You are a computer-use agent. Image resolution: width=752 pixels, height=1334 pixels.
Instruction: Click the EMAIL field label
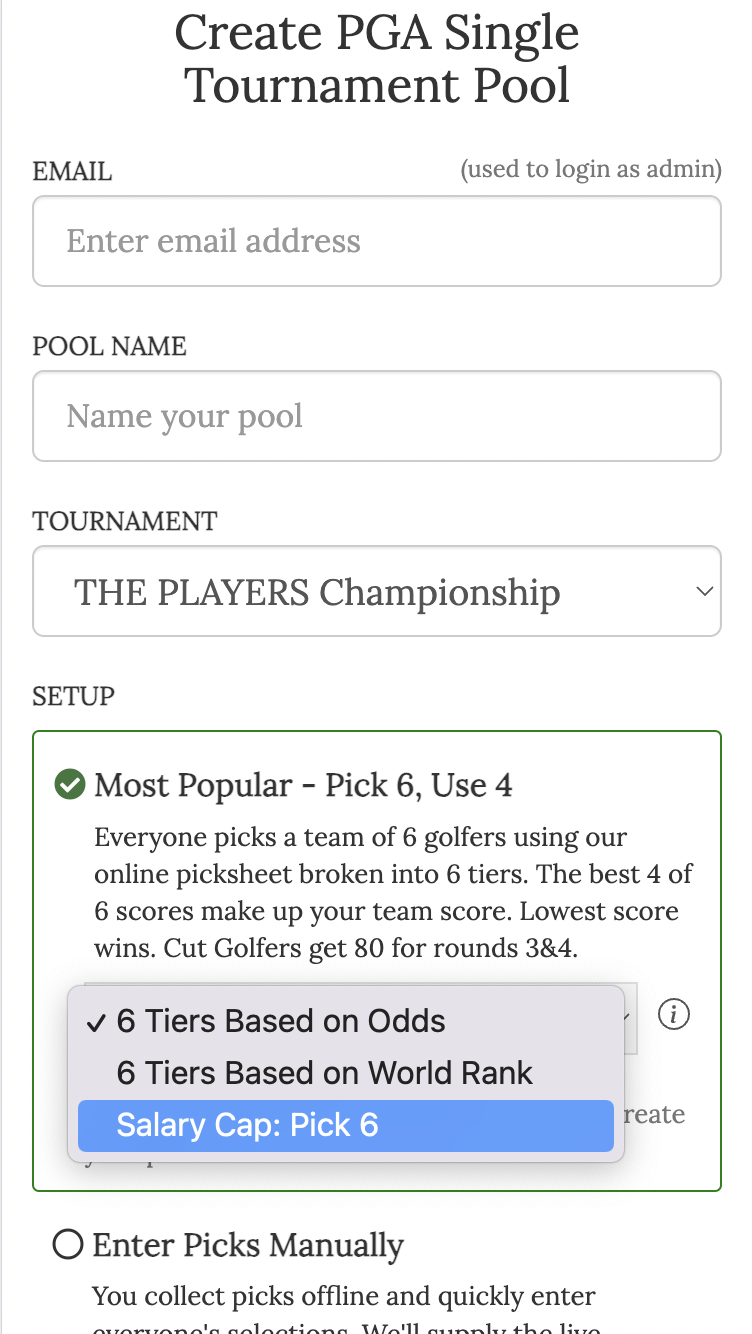pos(71,171)
